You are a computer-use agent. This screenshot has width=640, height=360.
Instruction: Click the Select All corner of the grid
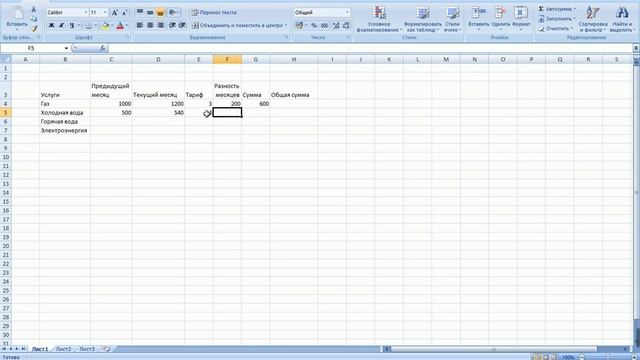(5, 60)
